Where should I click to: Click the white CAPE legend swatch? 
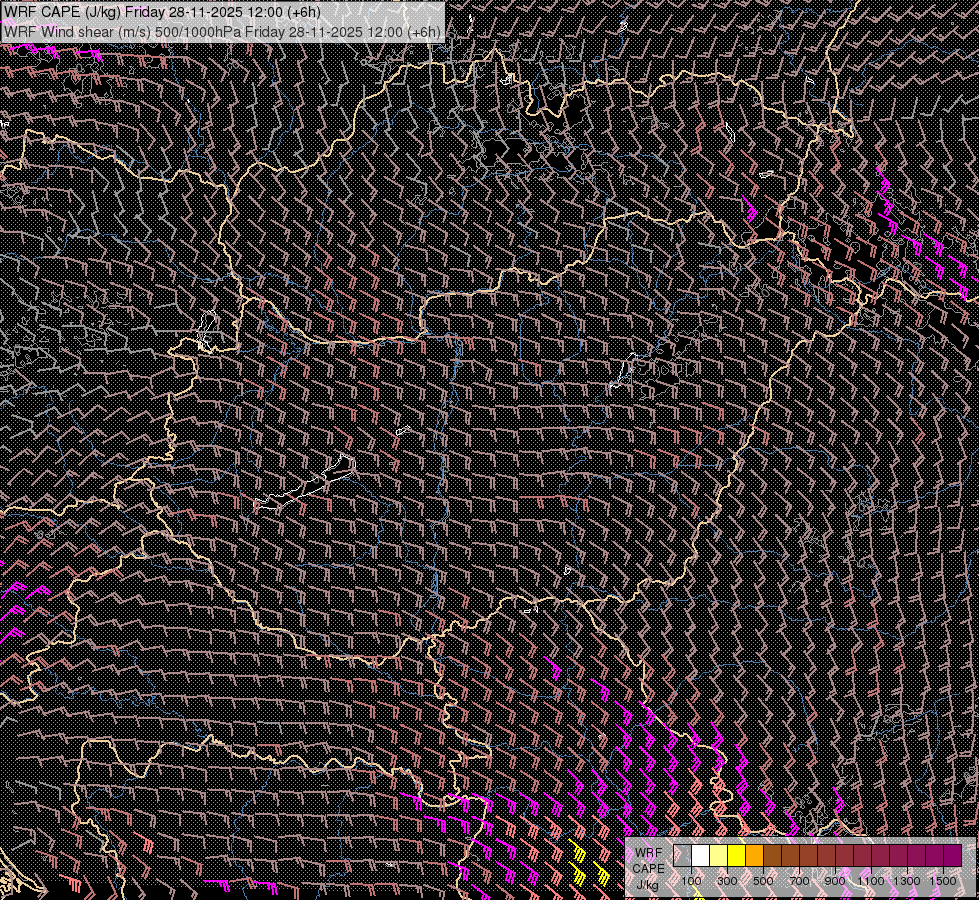[701, 855]
